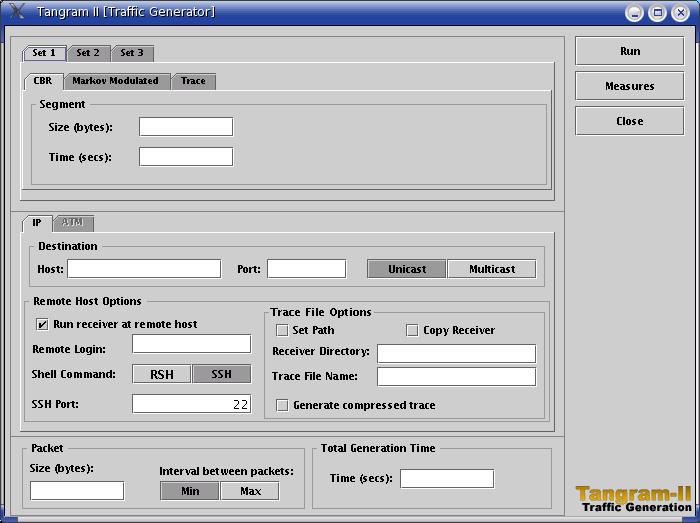Screen dimensions: 700x523
Task: Select Min interval between packets
Action: point(190,491)
